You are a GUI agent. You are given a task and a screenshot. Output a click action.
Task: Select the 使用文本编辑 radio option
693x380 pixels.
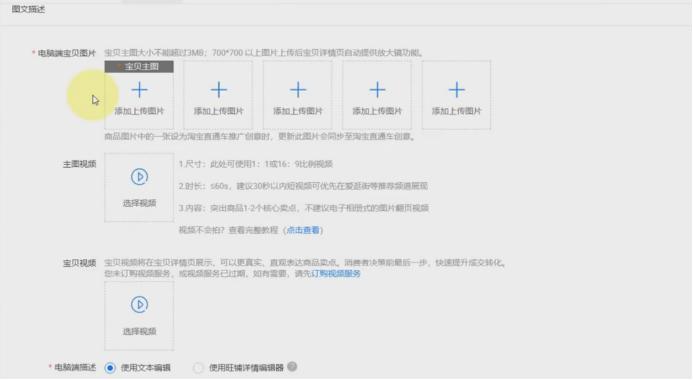110,368
